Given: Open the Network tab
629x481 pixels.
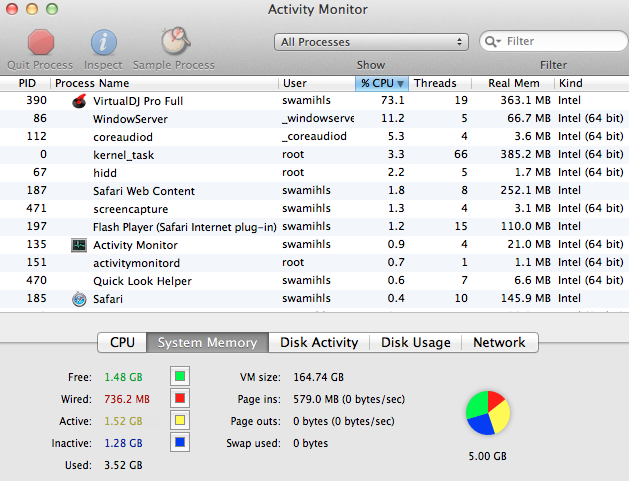Looking at the screenshot, I should 499,342.
